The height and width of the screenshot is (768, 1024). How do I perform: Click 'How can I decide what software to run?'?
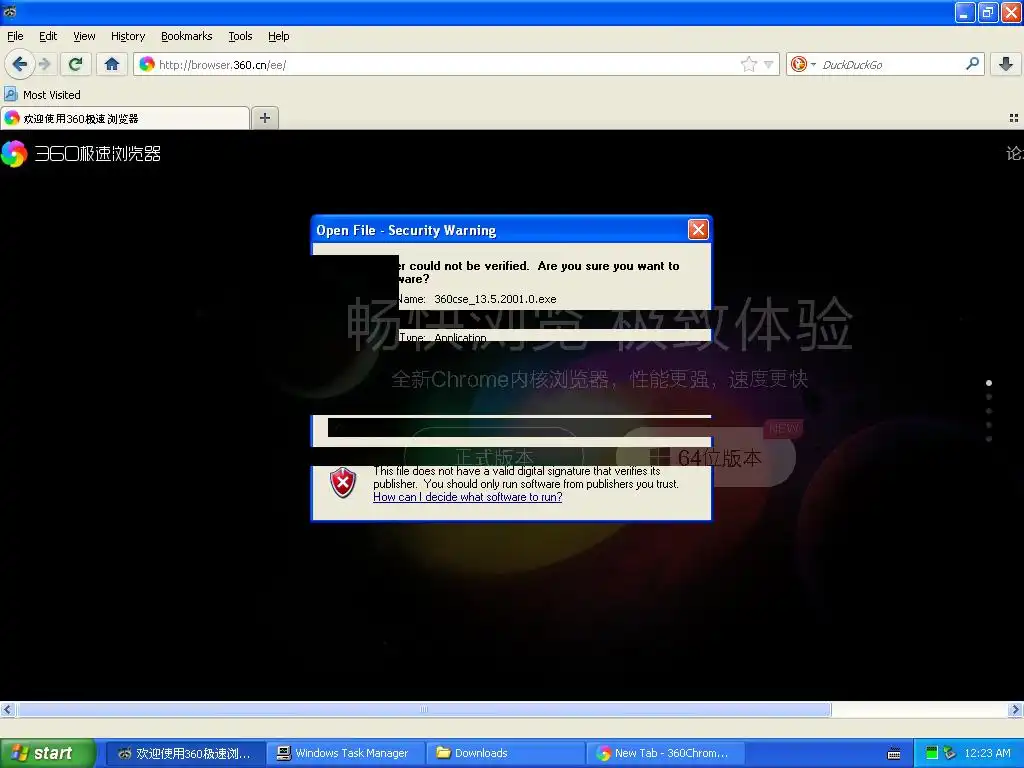tap(468, 497)
